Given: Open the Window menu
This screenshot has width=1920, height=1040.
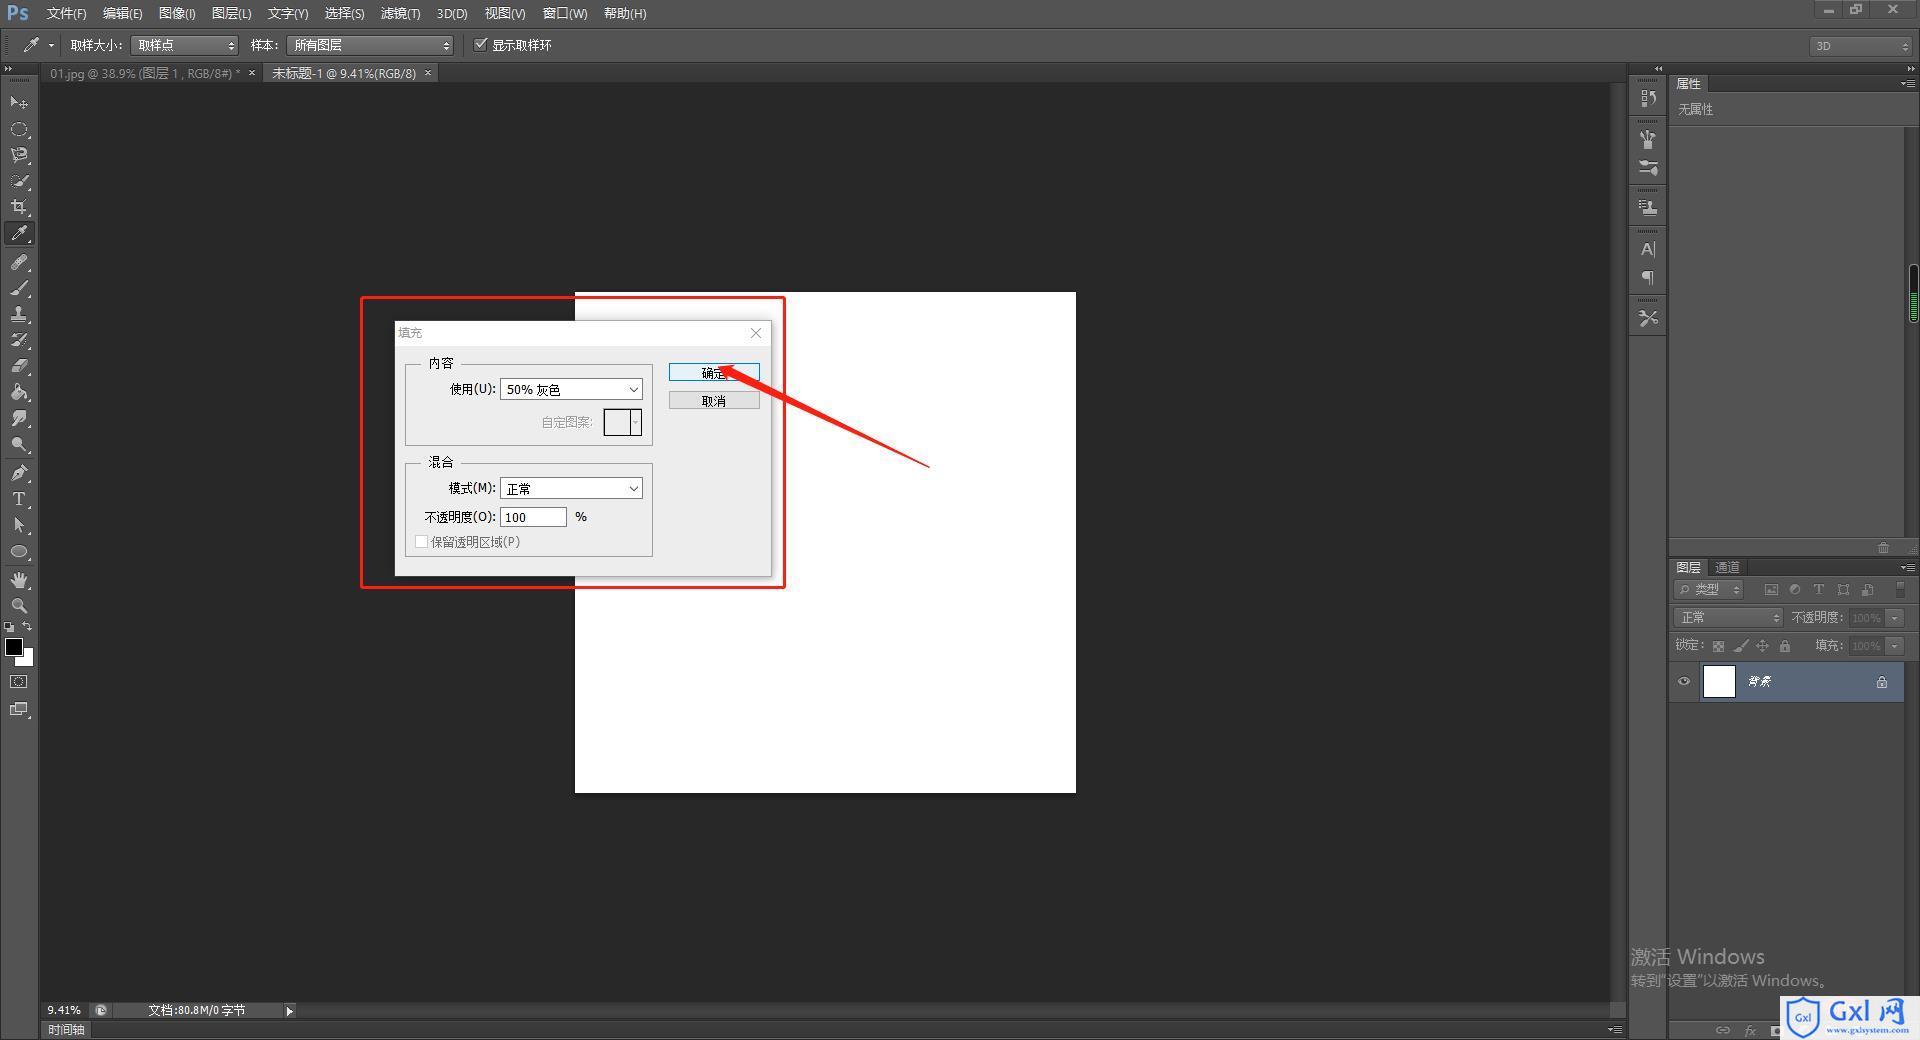Looking at the screenshot, I should tap(565, 13).
